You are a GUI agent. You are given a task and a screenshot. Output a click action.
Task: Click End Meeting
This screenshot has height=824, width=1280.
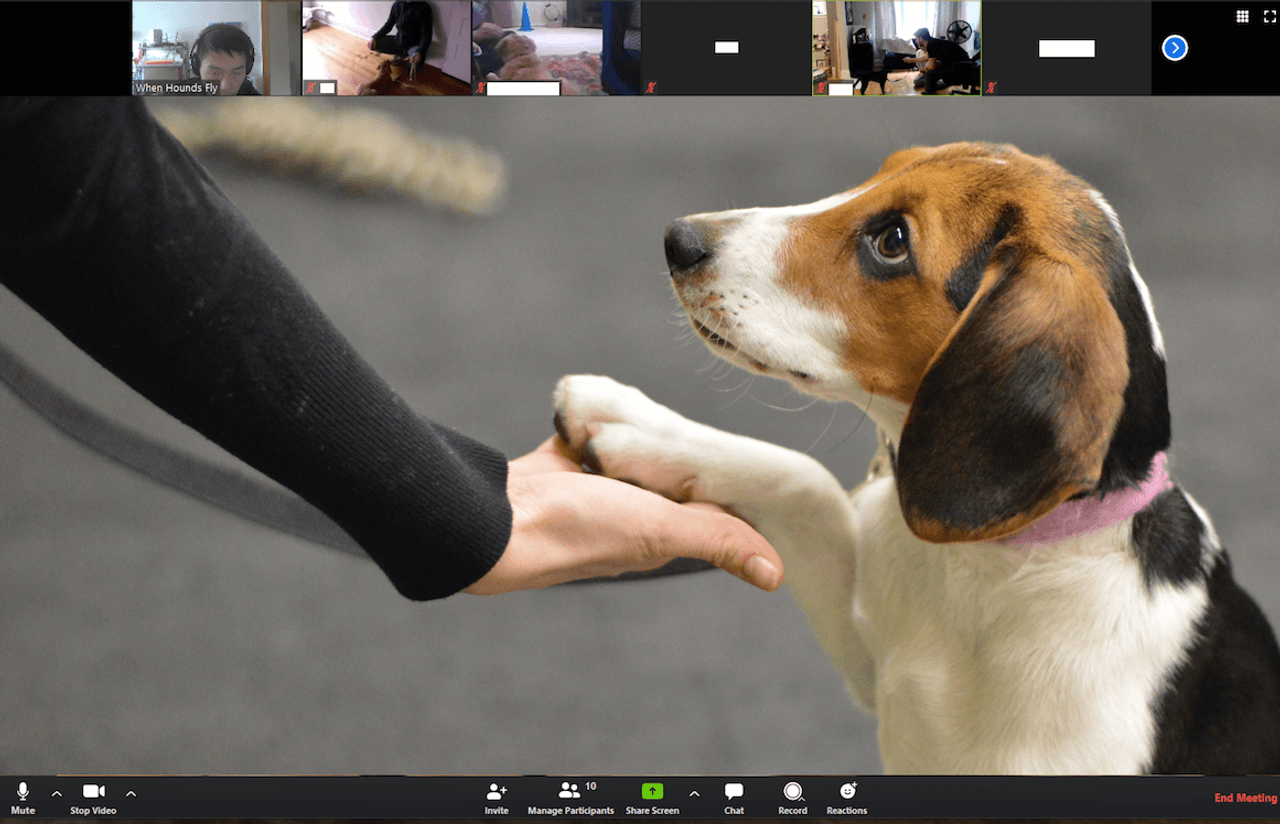click(1245, 798)
